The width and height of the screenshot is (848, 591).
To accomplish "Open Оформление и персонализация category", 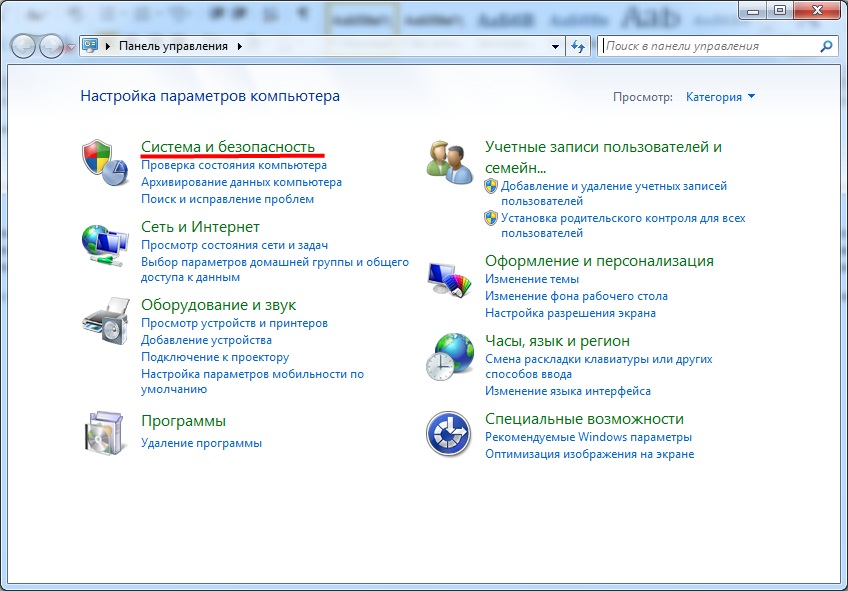I will [599, 261].
